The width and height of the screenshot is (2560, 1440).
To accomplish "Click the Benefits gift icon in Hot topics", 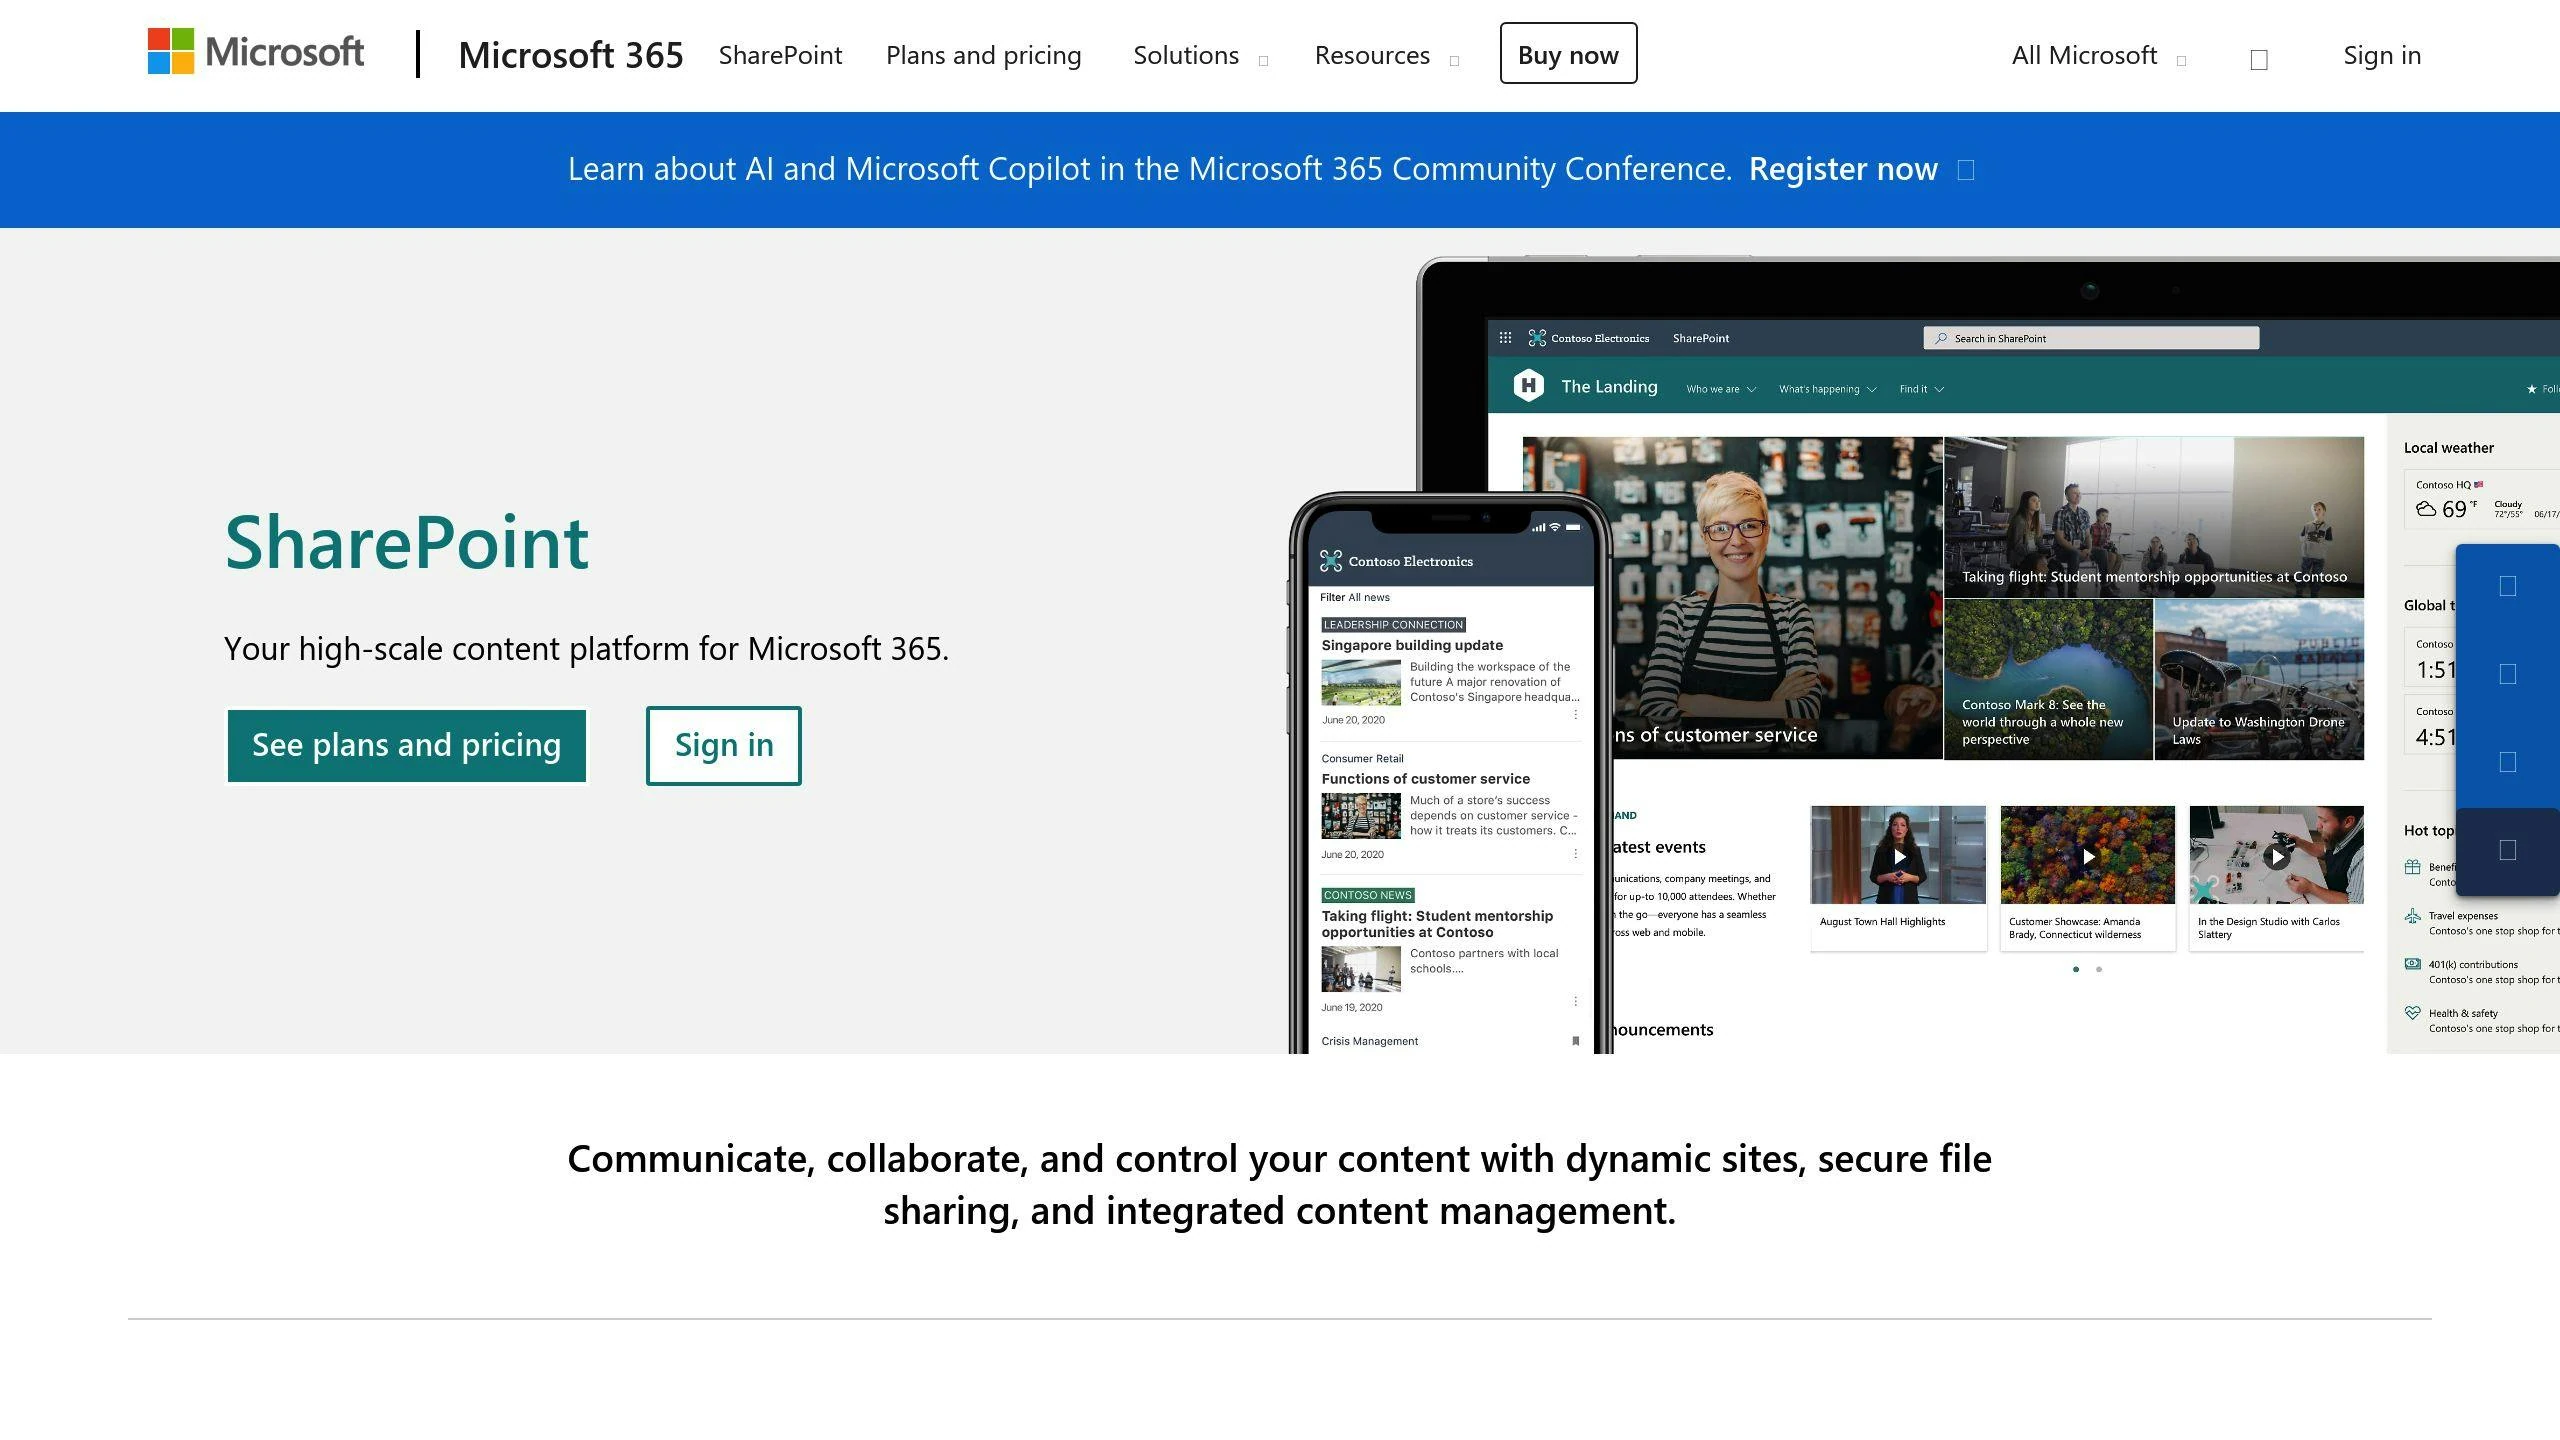I will [2412, 867].
